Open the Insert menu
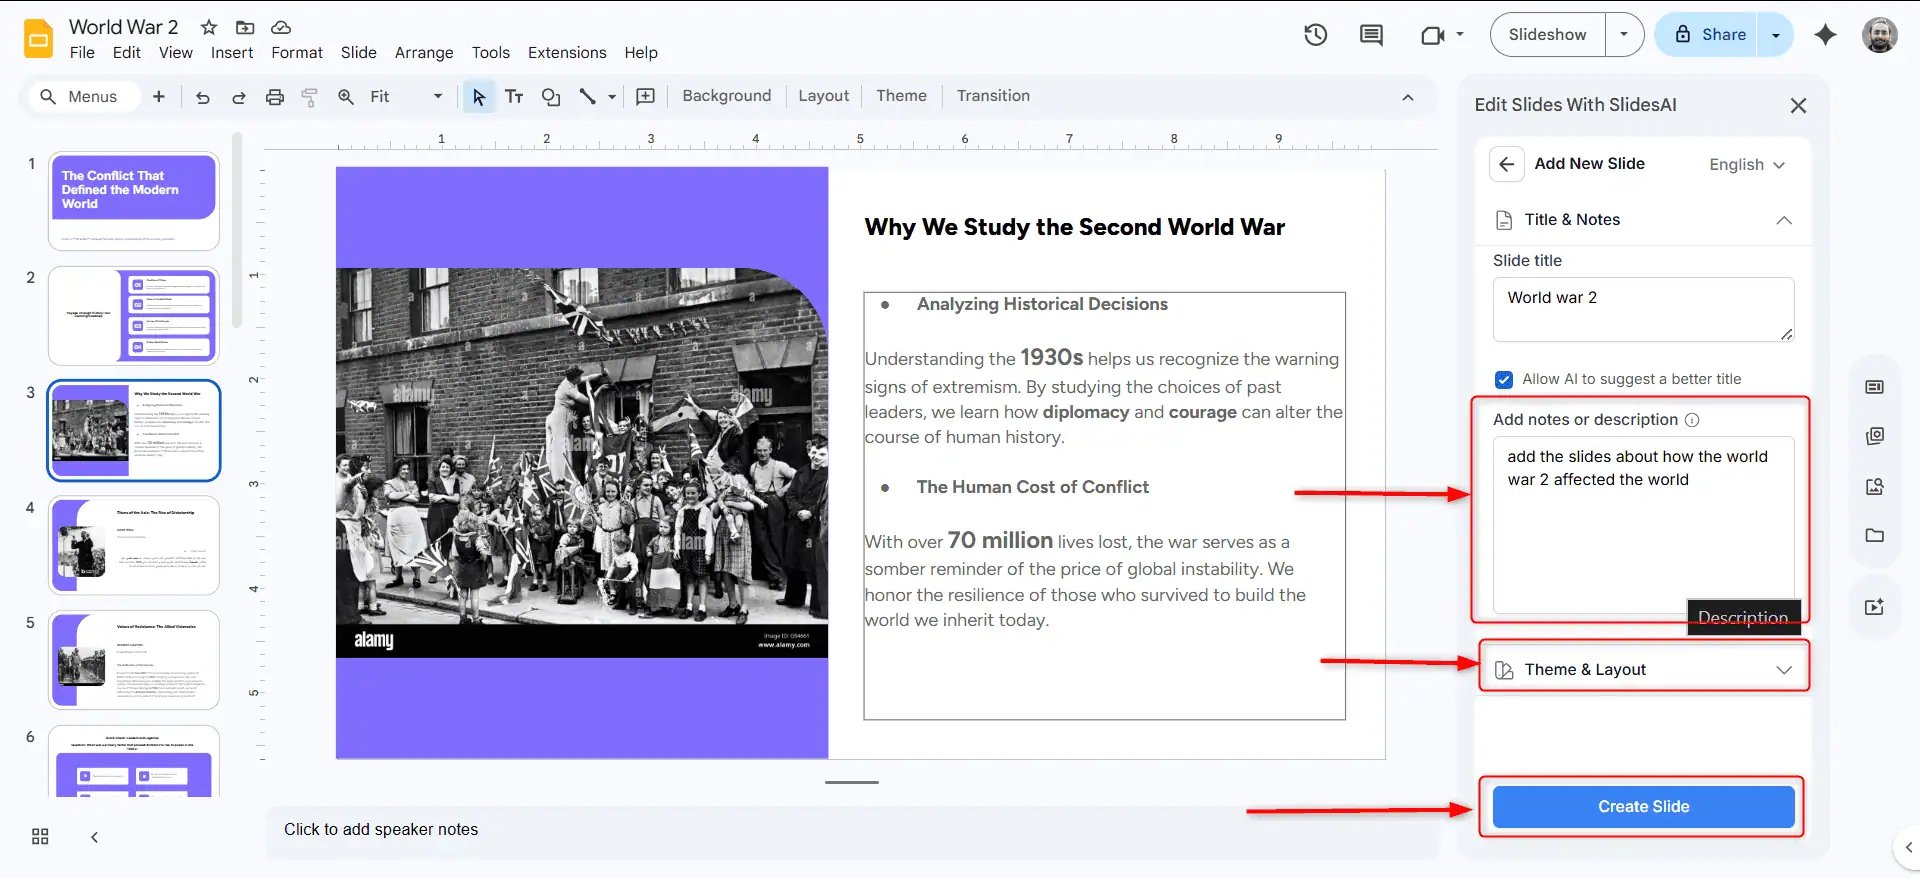 [x=232, y=53]
